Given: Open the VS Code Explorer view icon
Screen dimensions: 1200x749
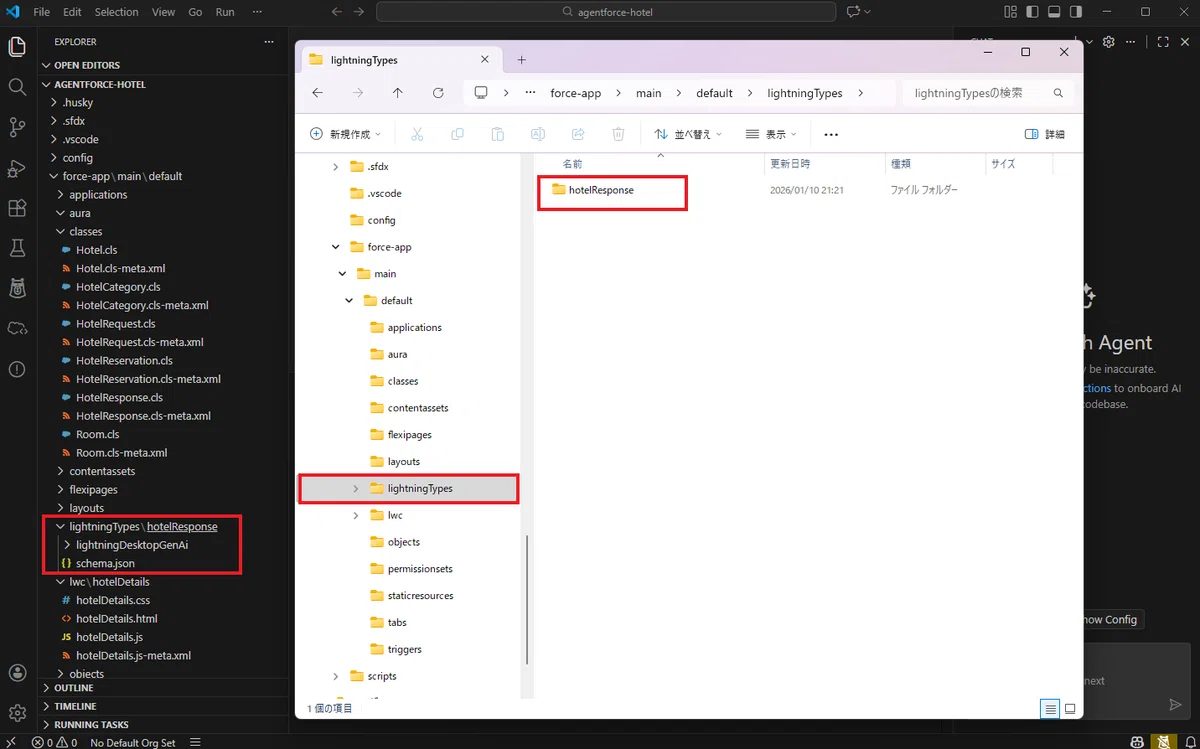Looking at the screenshot, I should point(17,47).
